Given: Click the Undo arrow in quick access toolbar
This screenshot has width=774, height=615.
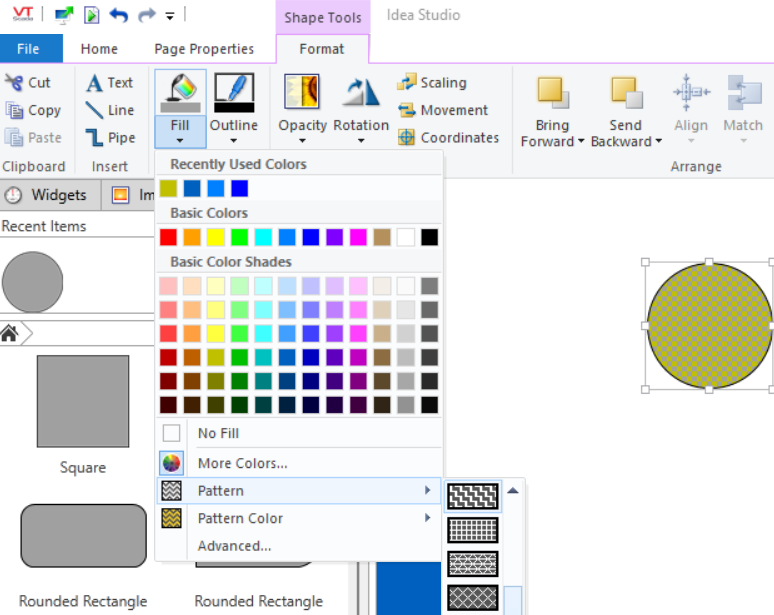Looking at the screenshot, I should coord(119,15).
